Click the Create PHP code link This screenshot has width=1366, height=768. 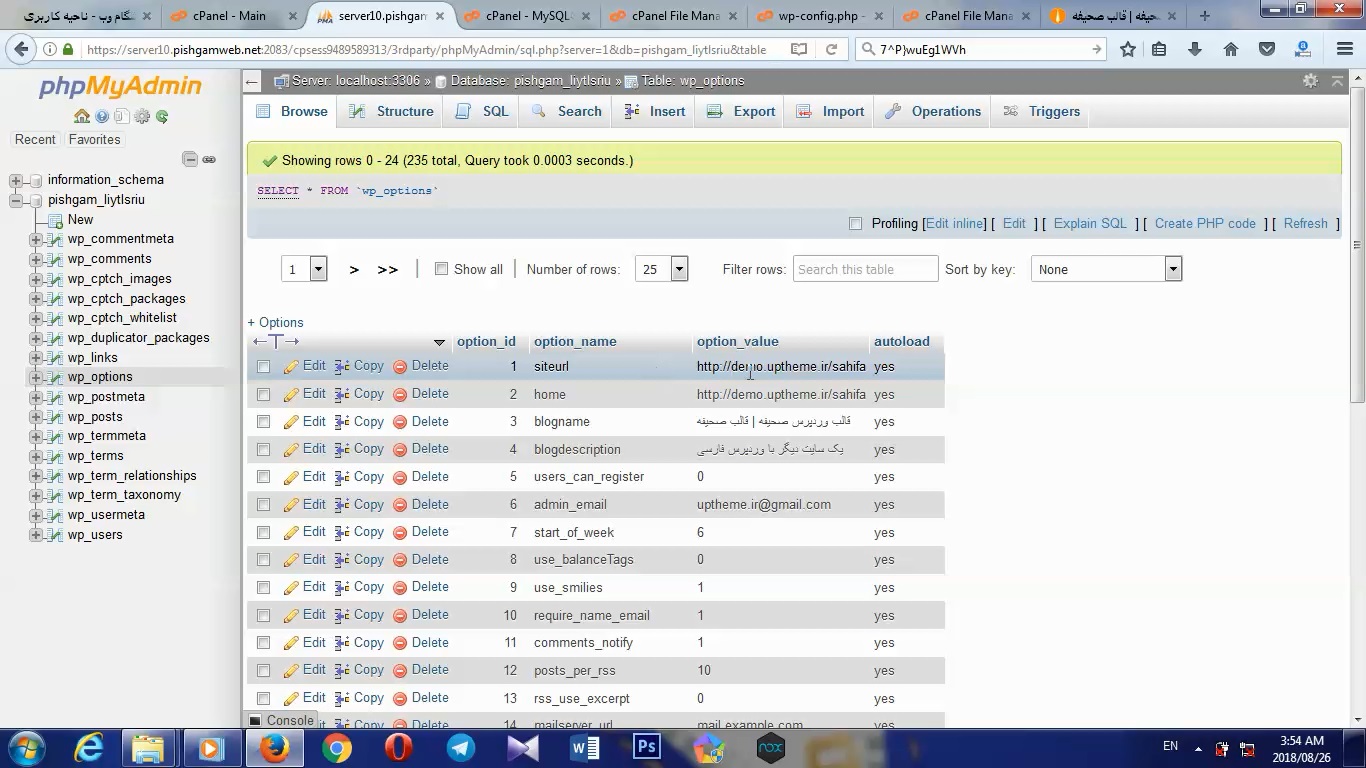click(x=1205, y=224)
